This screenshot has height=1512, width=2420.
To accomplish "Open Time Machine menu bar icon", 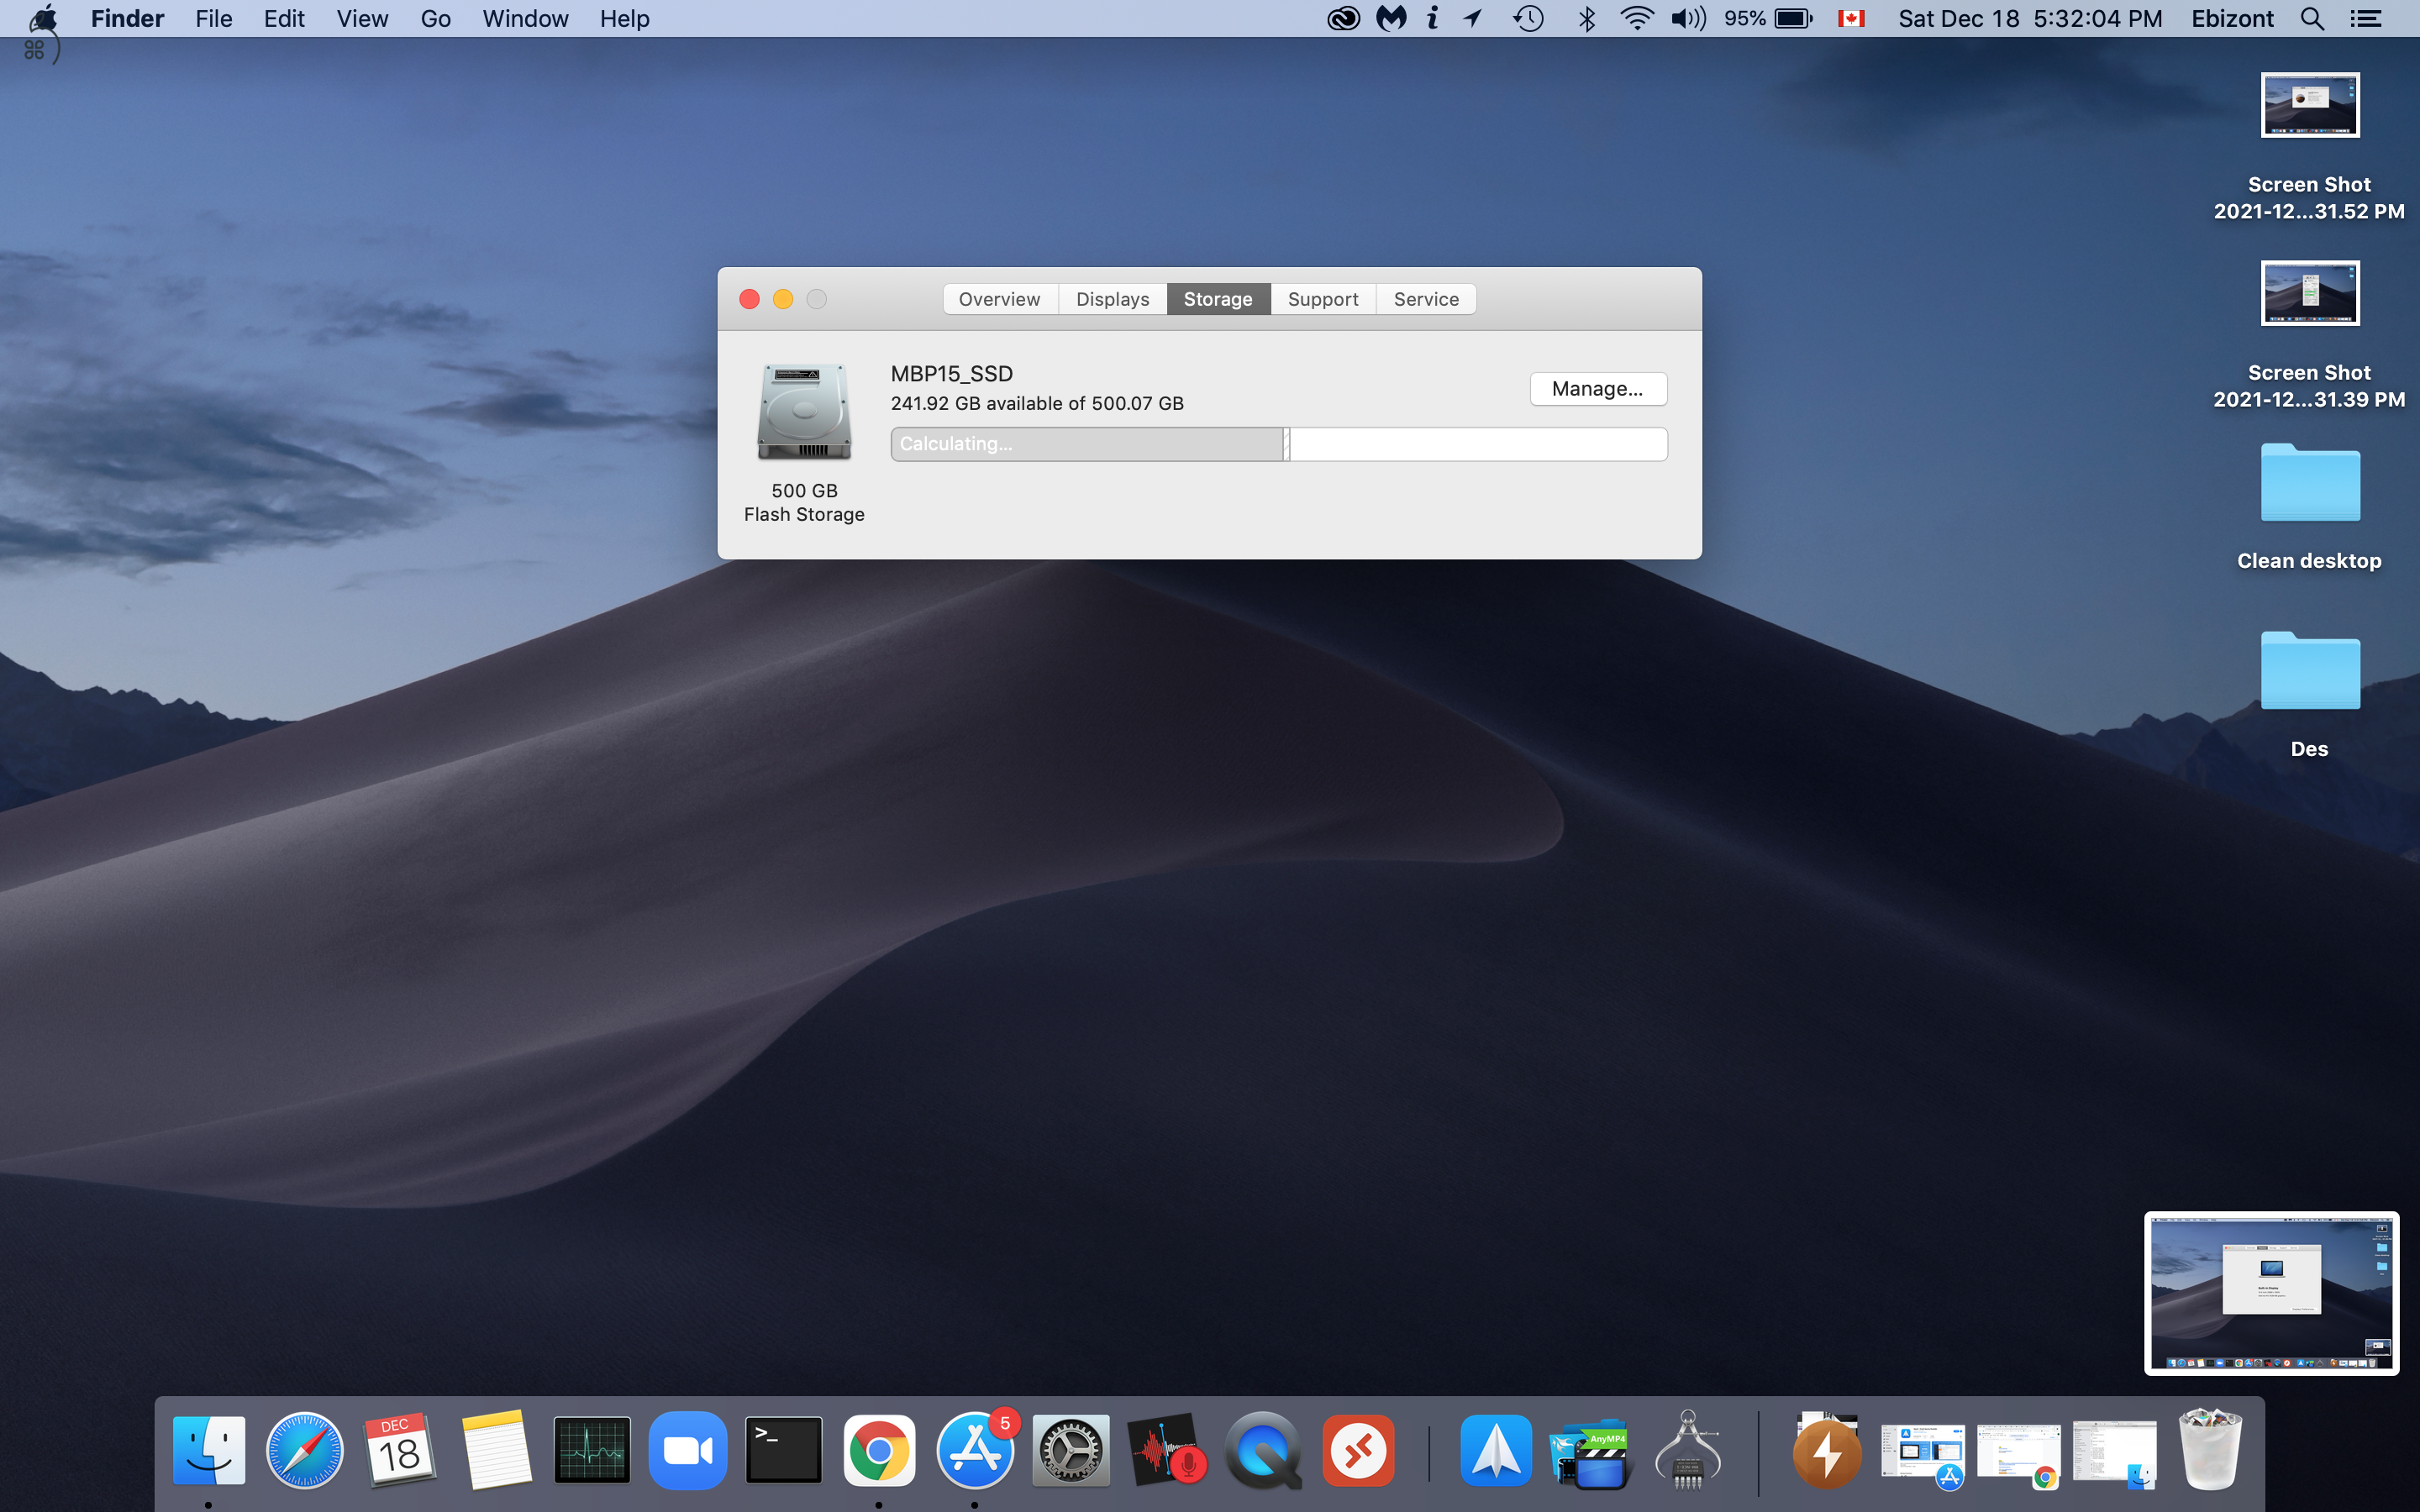I will pyautogui.click(x=1528, y=18).
